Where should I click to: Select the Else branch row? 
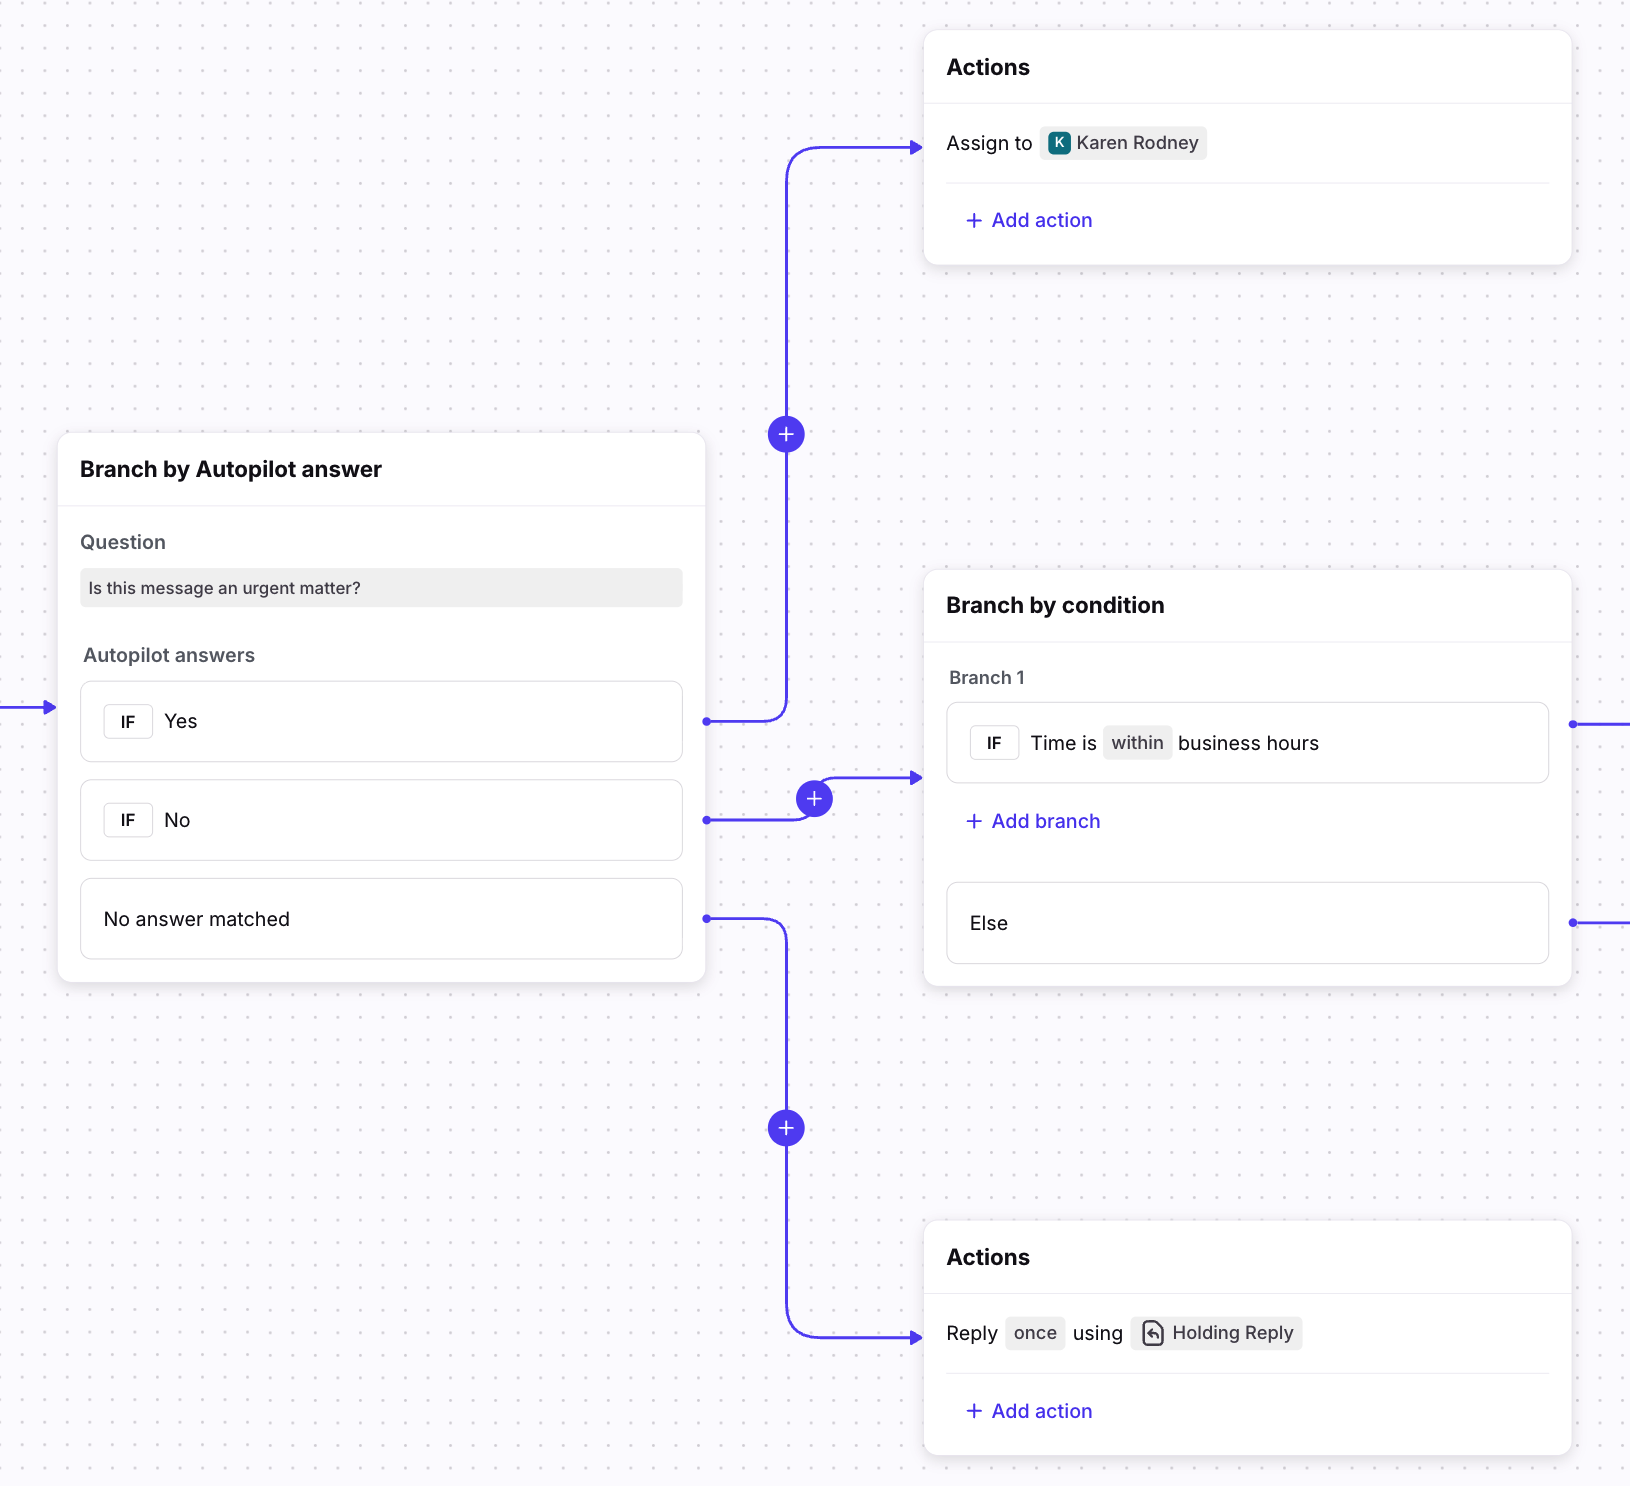click(x=1247, y=923)
